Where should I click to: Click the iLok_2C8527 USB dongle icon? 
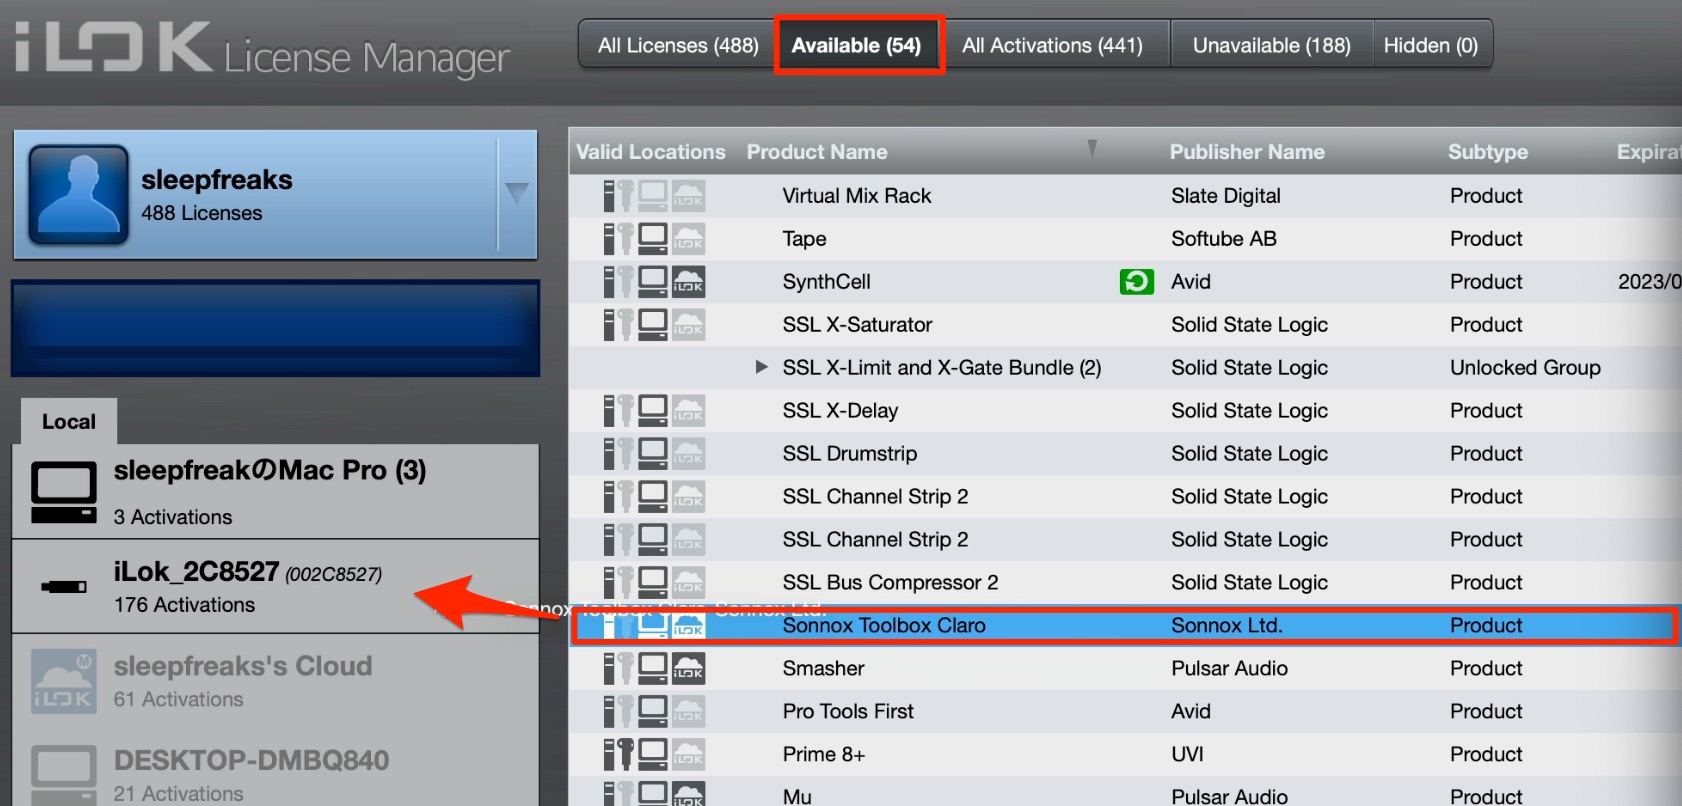tap(64, 586)
